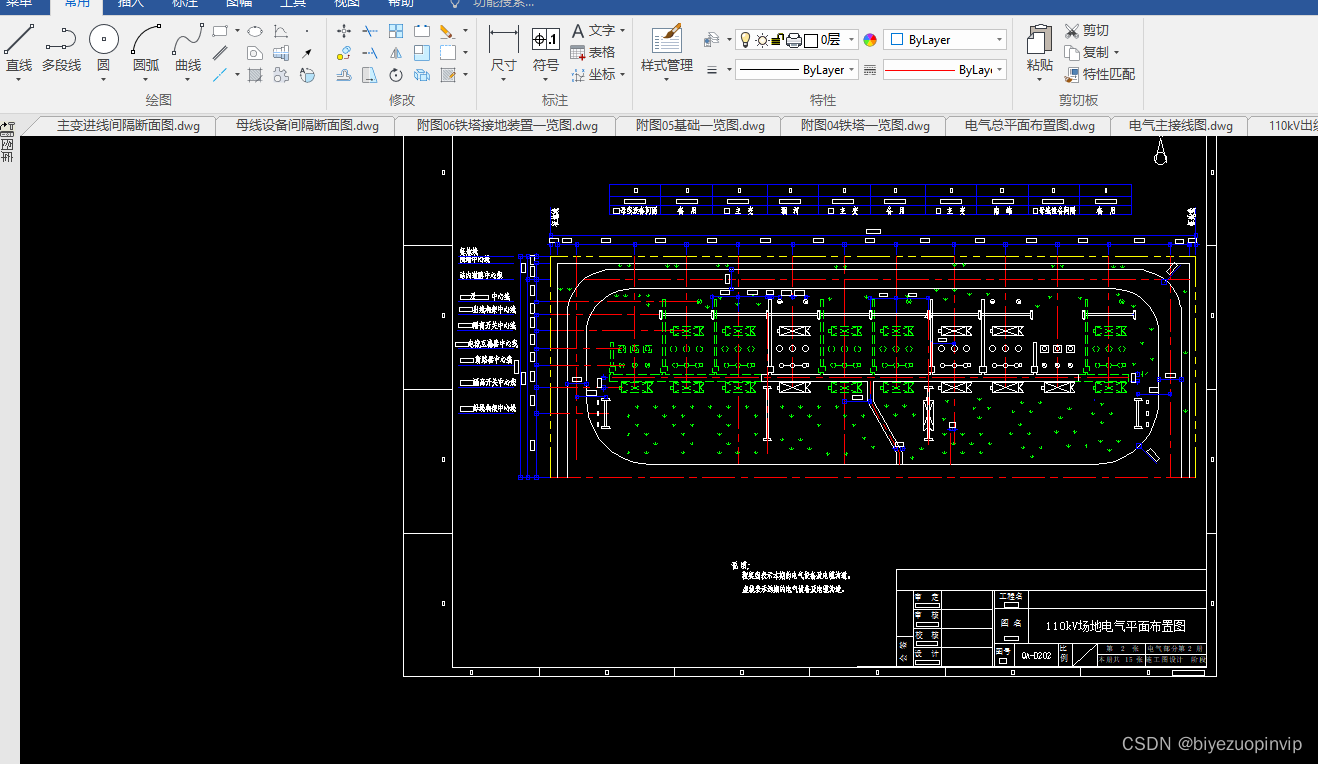The height and width of the screenshot is (764, 1318).
Task: Select the 曲线 spline curve tool
Action: 188,48
